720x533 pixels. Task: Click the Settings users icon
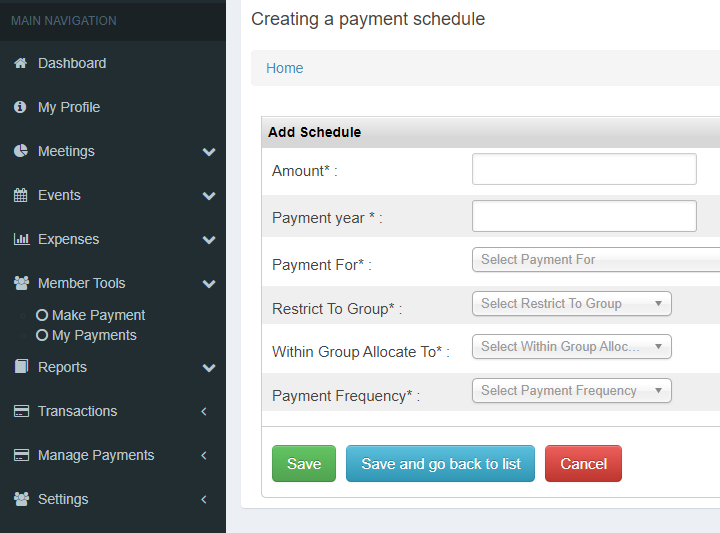pyautogui.click(x=22, y=499)
